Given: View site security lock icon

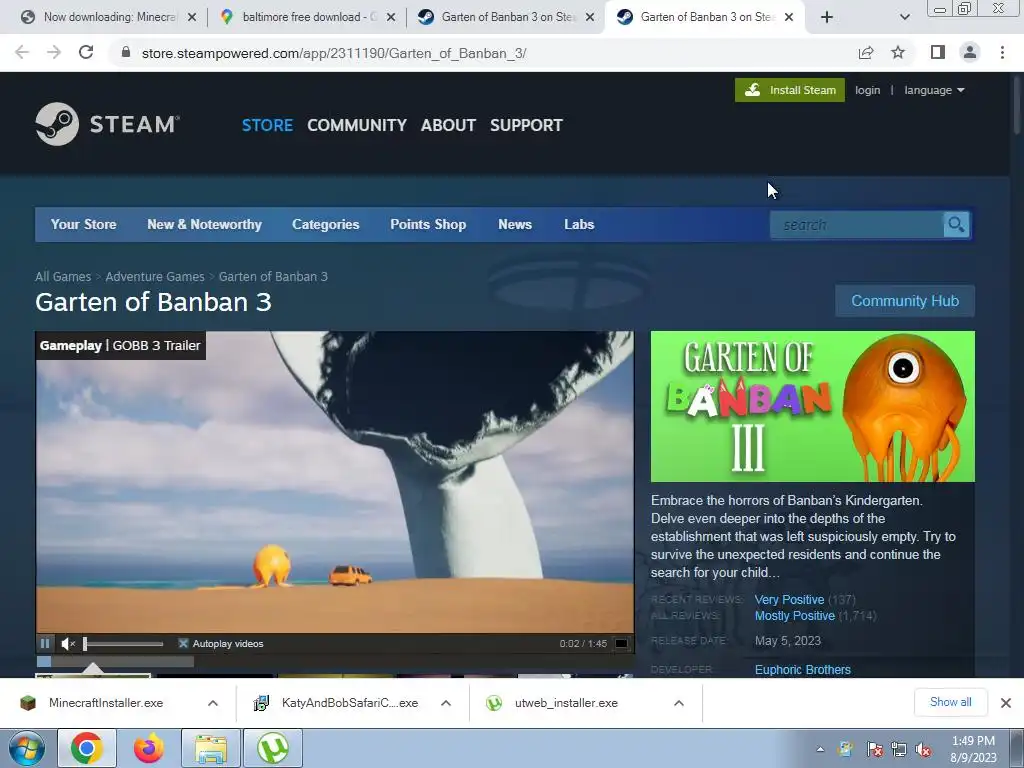Looking at the screenshot, I should (126, 53).
